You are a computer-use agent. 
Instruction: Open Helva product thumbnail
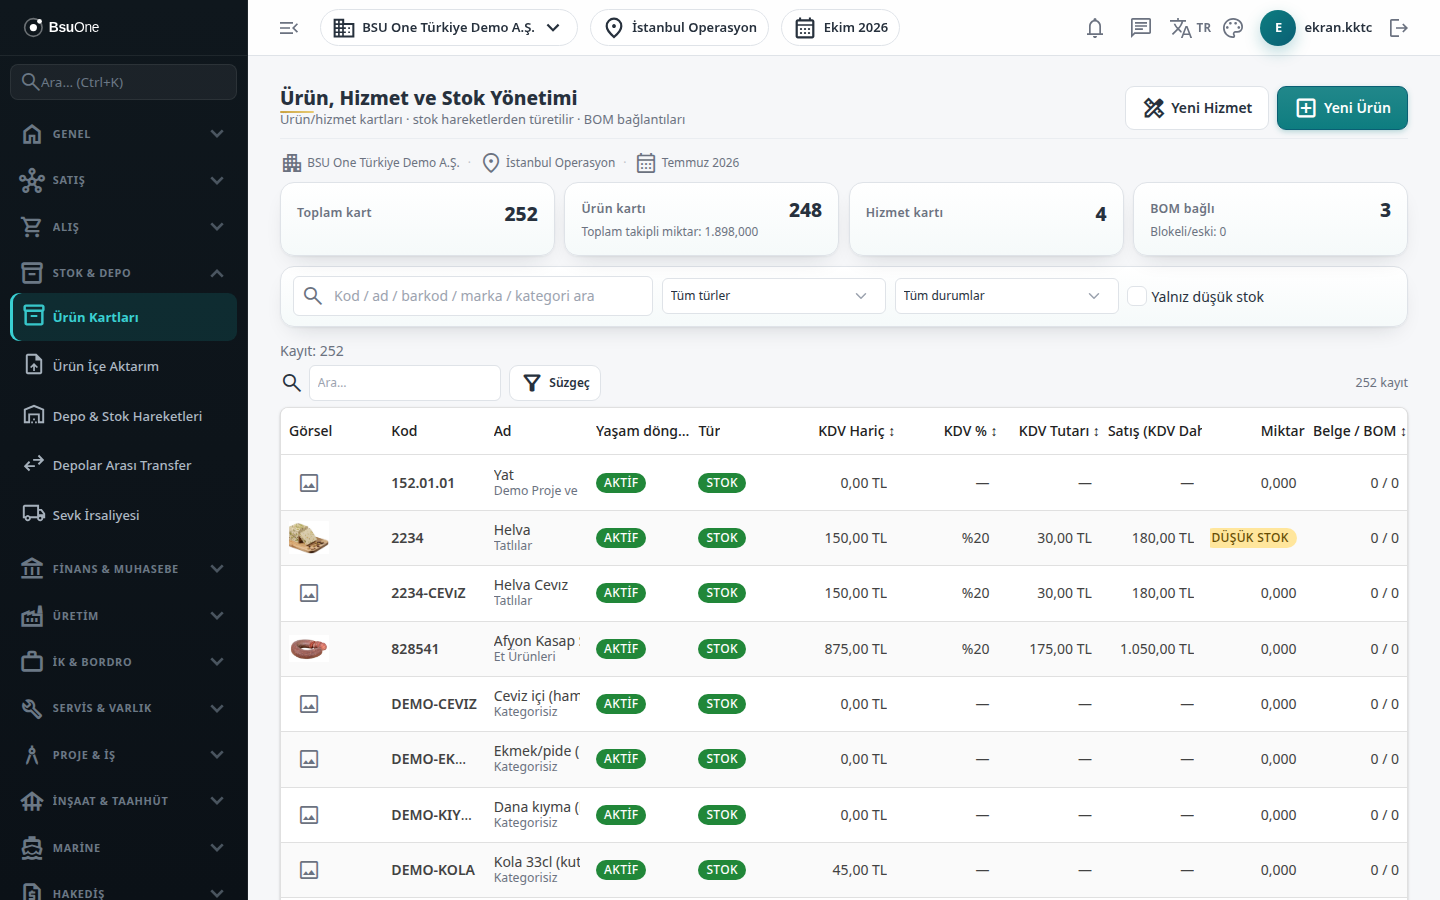[309, 538]
